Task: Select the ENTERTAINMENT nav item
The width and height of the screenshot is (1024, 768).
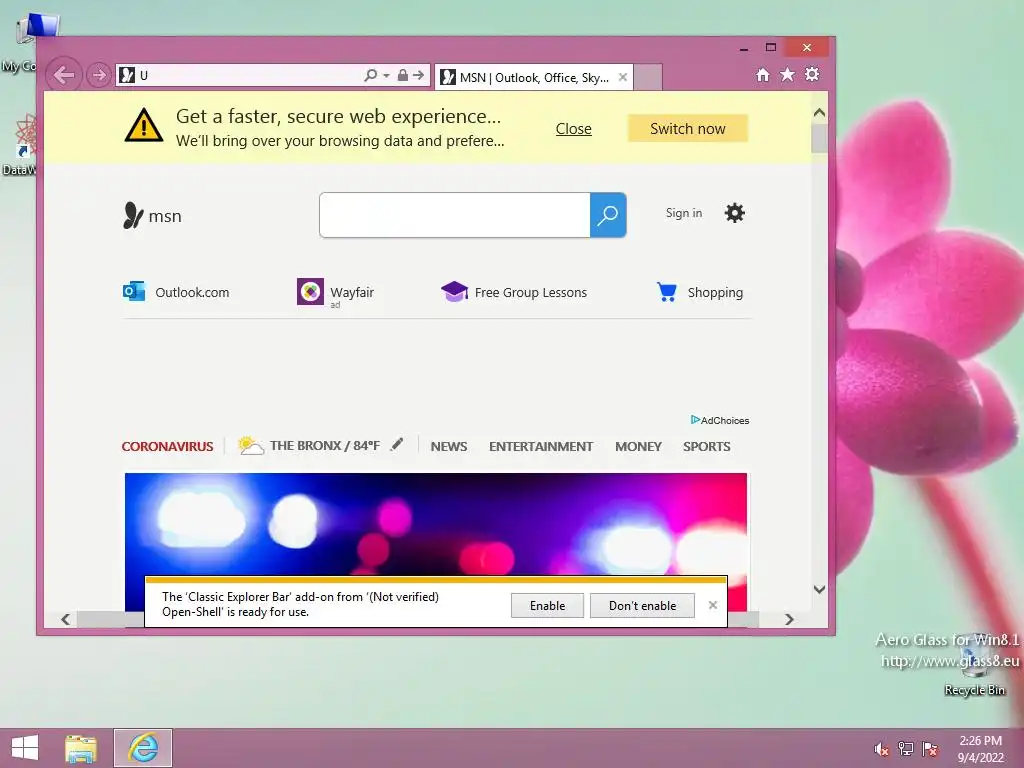Action: click(x=541, y=447)
